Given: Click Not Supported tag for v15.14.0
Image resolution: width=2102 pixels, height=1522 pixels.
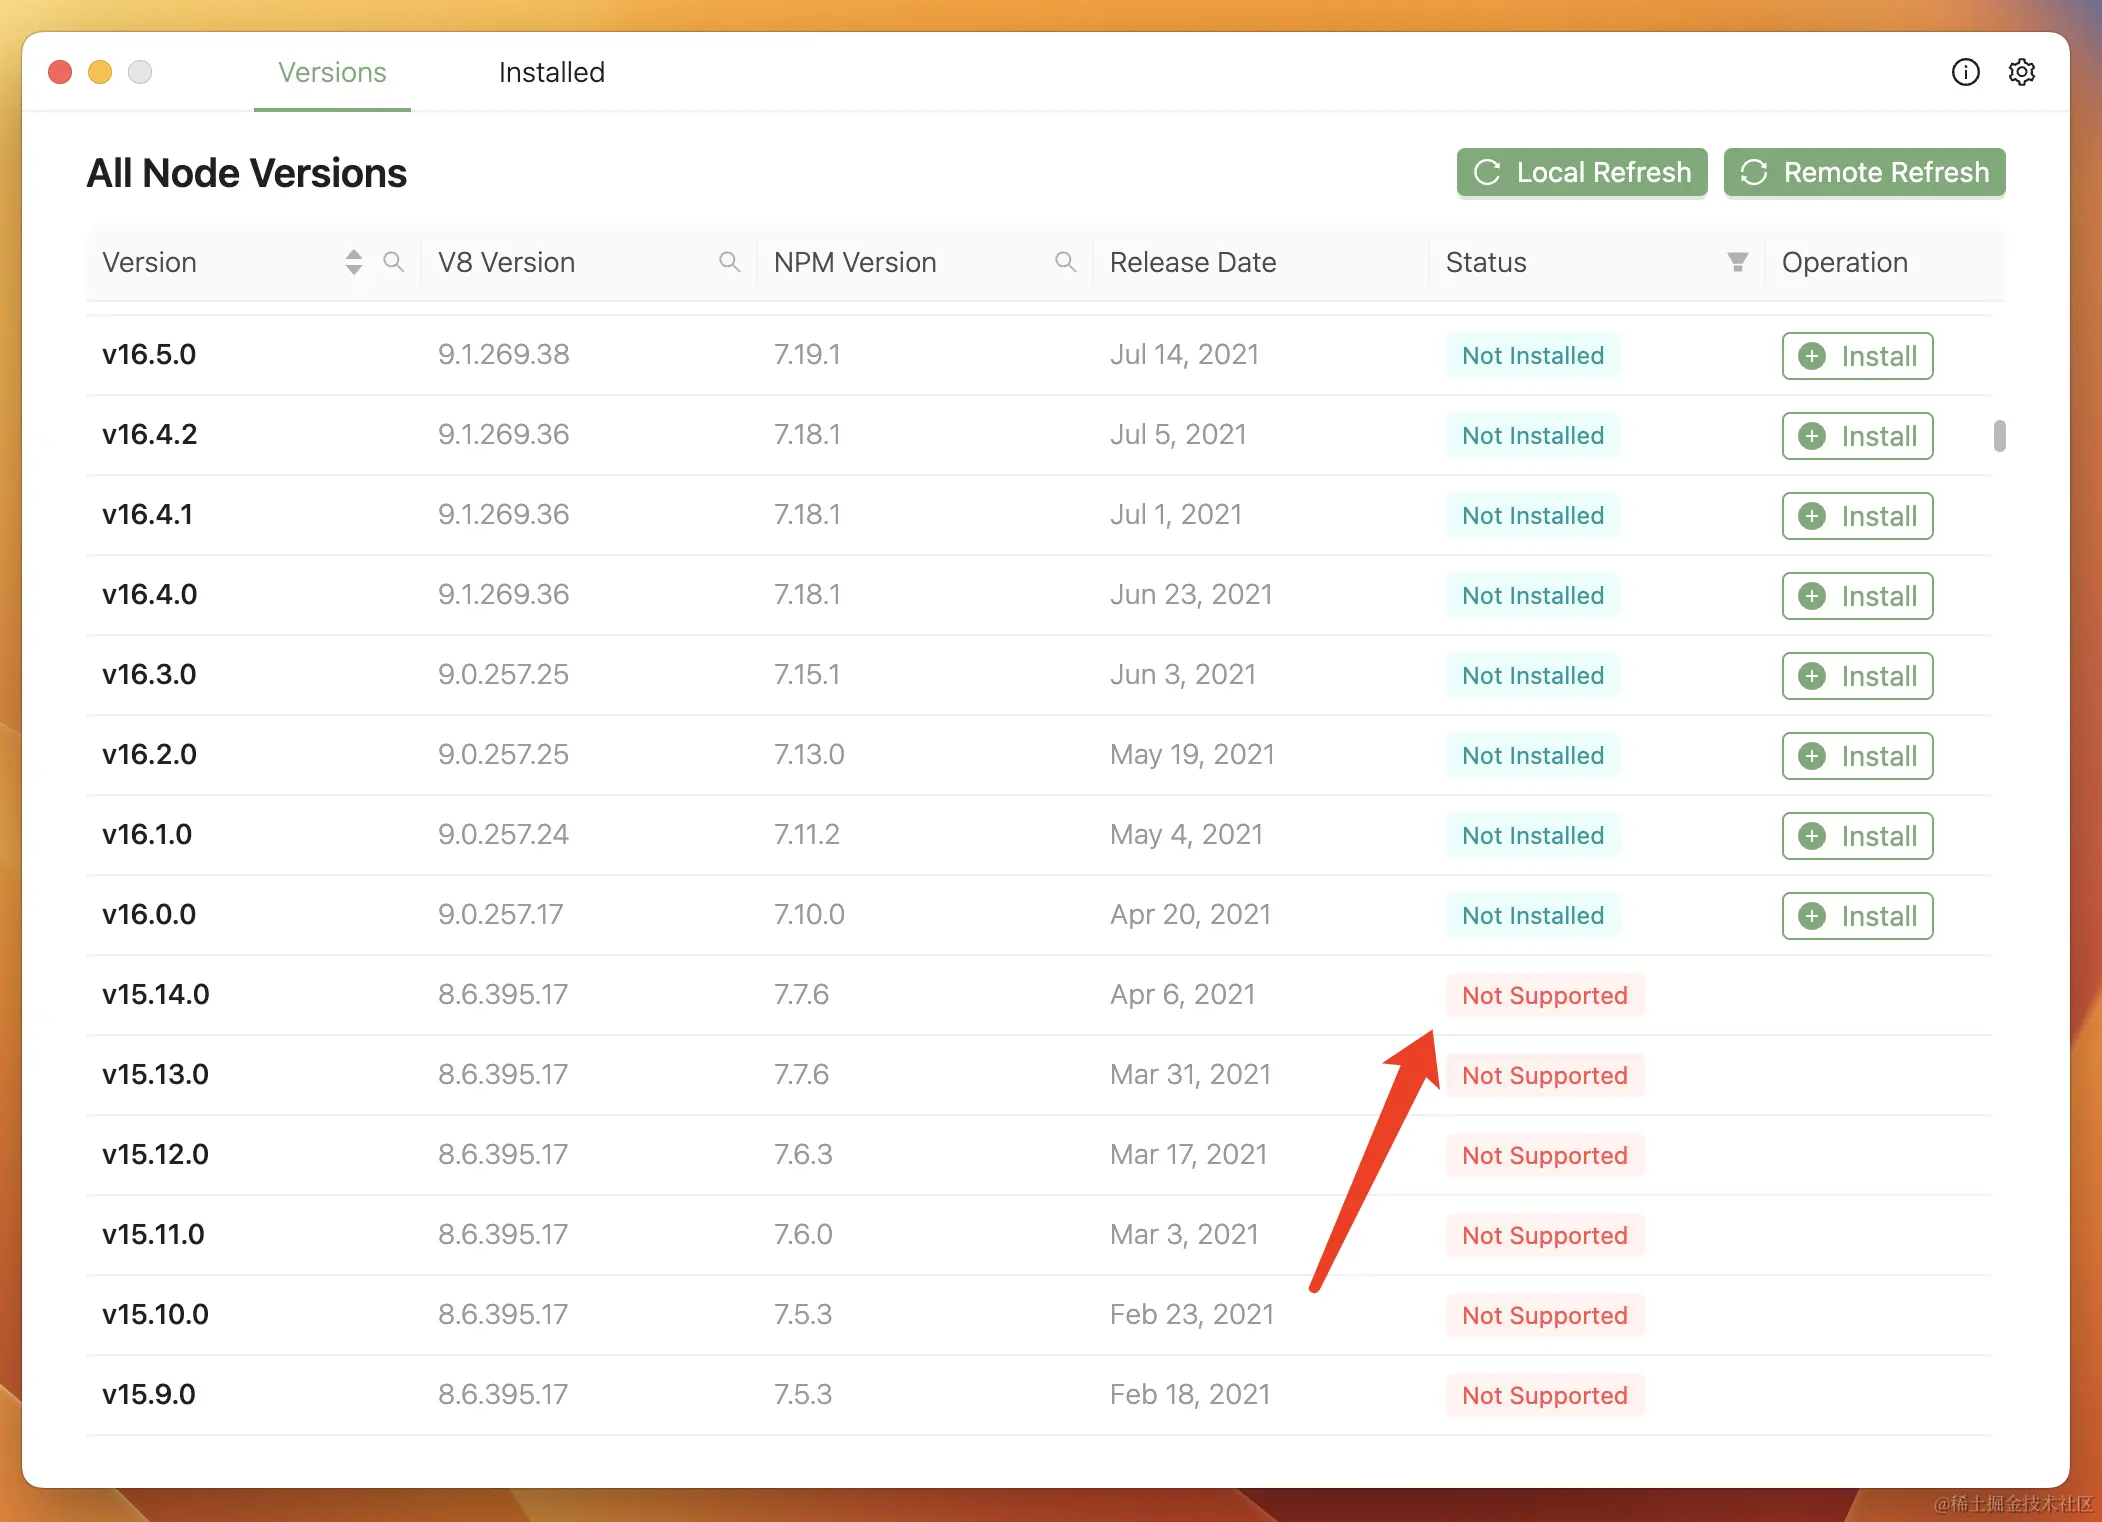Looking at the screenshot, I should [x=1544, y=995].
